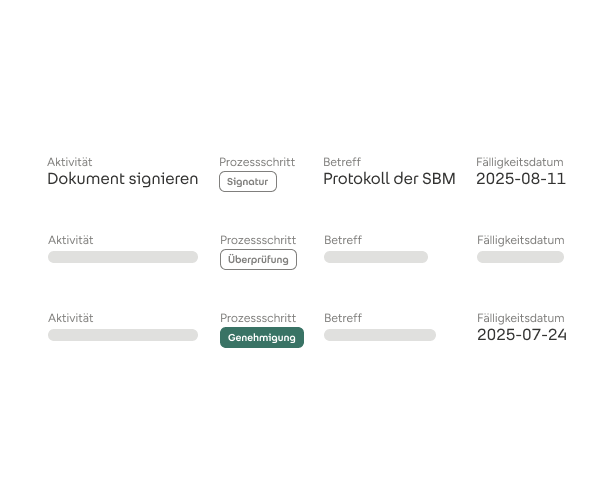
Task: Click the green Genehmigung badge
Action: point(262,337)
